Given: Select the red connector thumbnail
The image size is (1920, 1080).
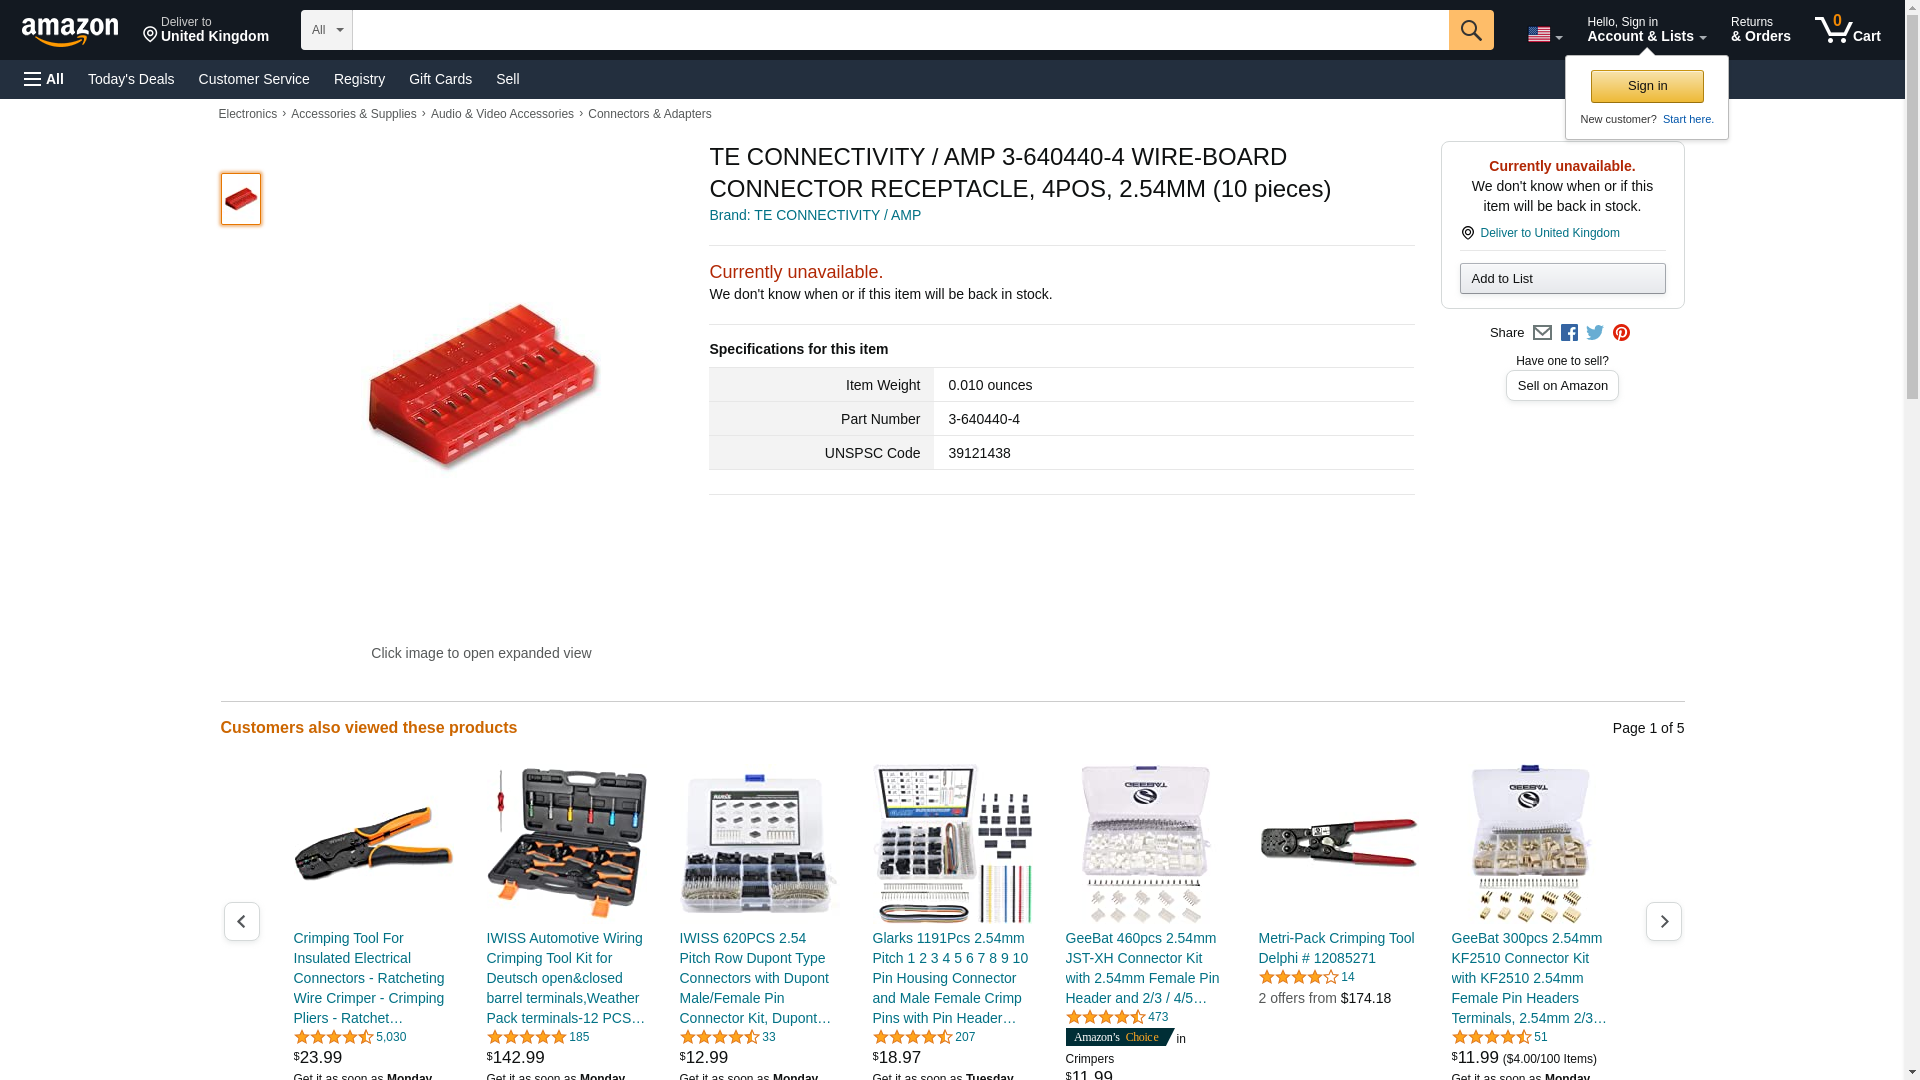Looking at the screenshot, I should pyautogui.click(x=241, y=199).
